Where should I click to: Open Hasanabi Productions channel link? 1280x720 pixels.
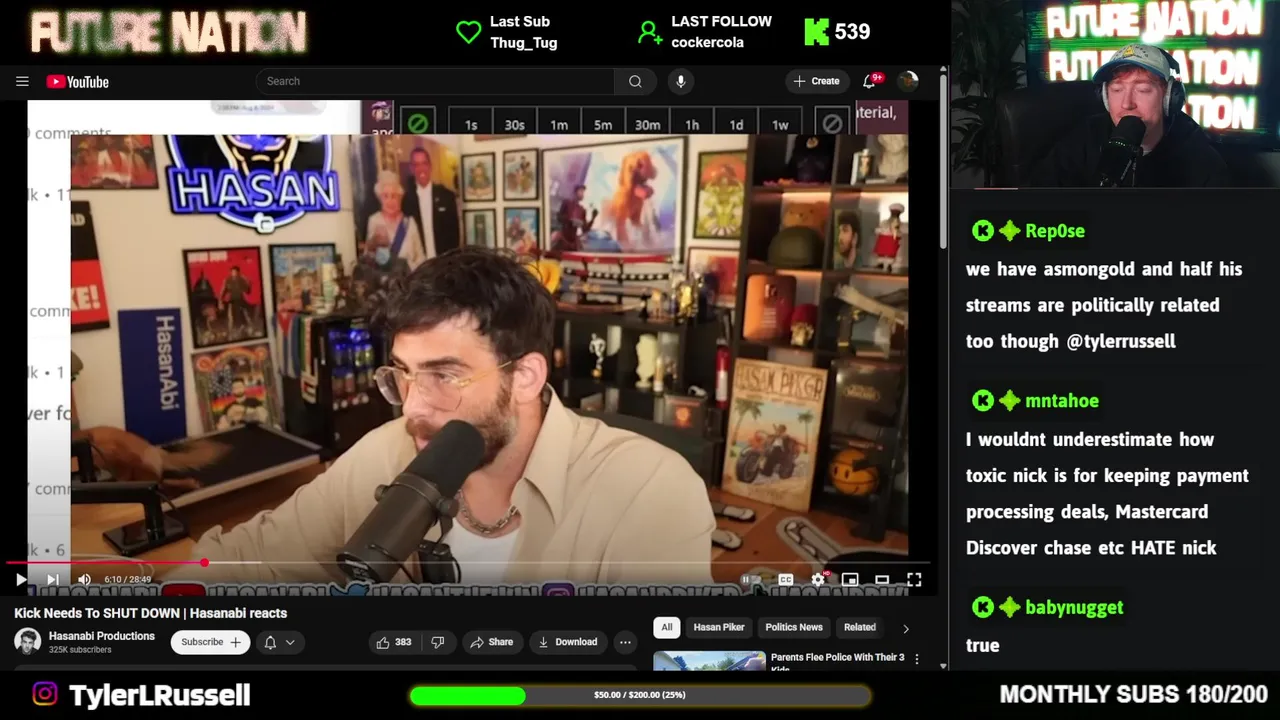pos(102,636)
